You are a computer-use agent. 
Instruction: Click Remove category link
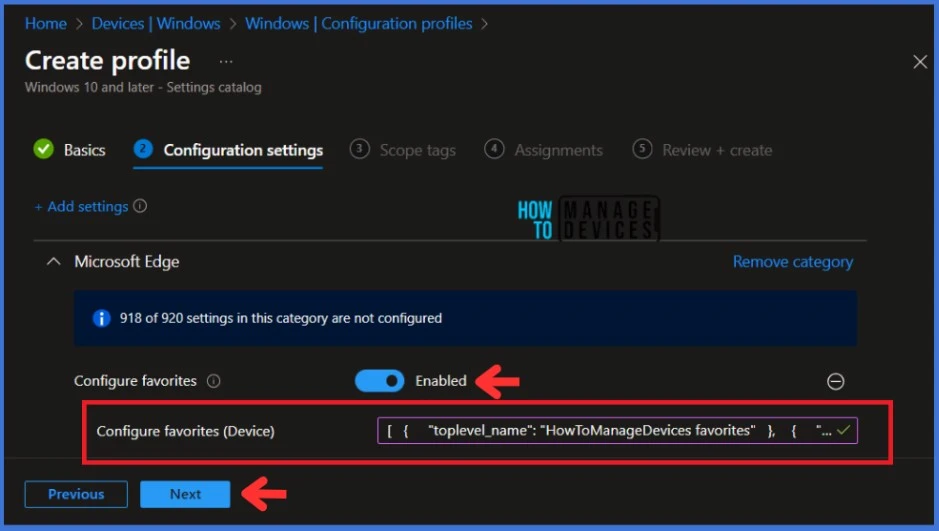point(793,262)
